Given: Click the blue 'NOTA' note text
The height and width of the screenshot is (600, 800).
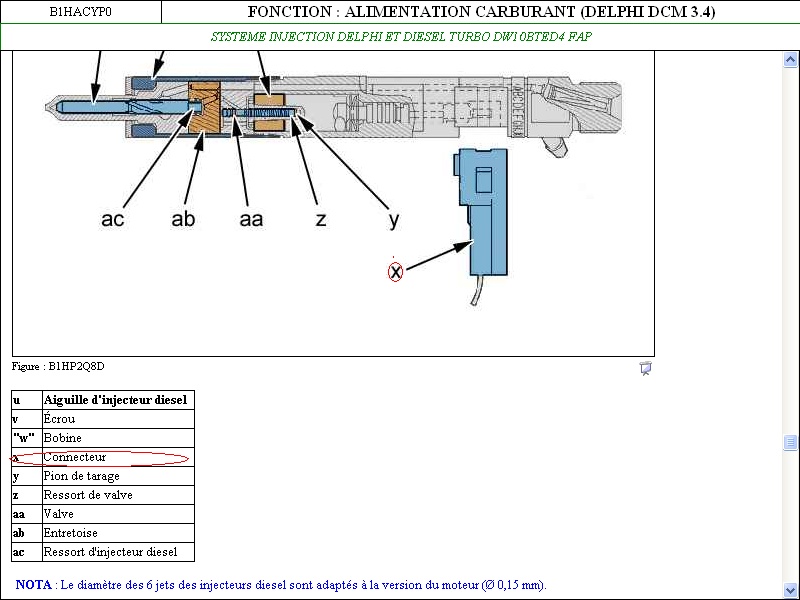Looking at the screenshot, I should coord(281,585).
